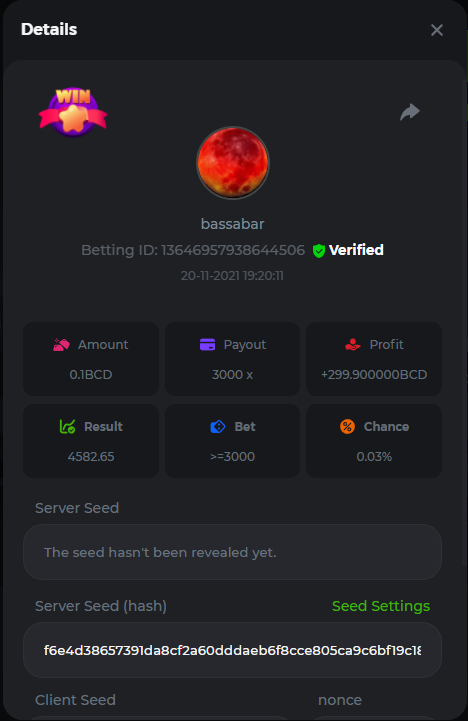Click the Profit value +299.900000BCD
This screenshot has height=721, width=468.
click(374, 374)
